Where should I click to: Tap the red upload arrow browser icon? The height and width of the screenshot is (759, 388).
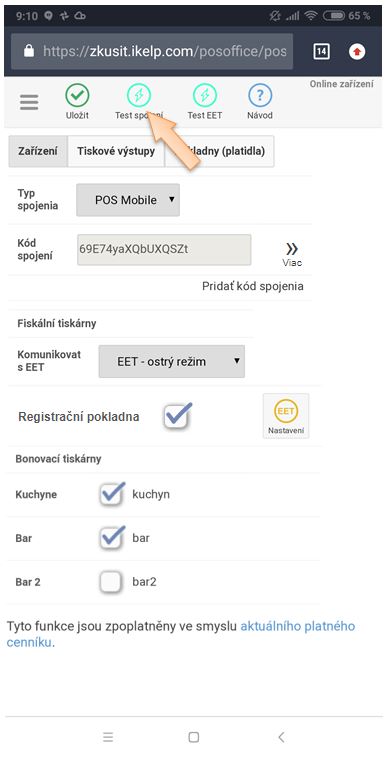[x=357, y=51]
